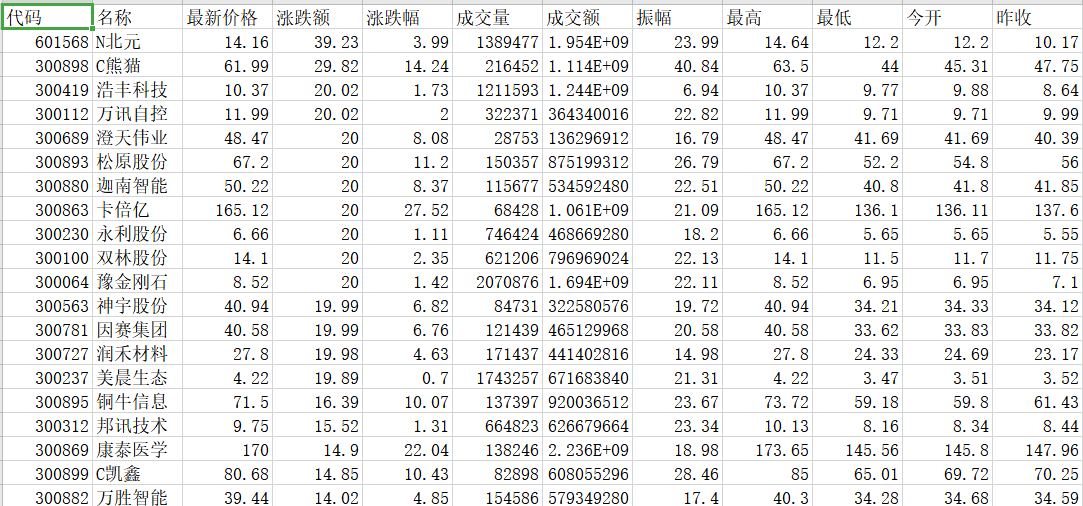Click the name cell 澄天伟业
Viewport: 1083px width, 506px height.
(x=138, y=138)
